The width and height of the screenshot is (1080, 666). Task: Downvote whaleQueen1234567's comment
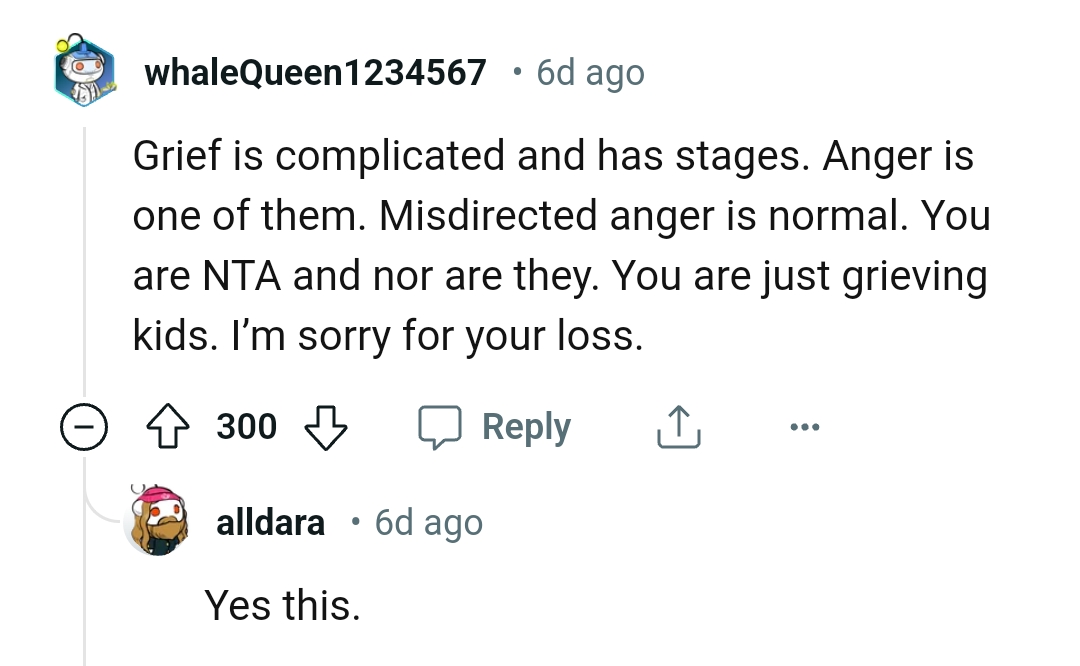pyautogui.click(x=323, y=427)
